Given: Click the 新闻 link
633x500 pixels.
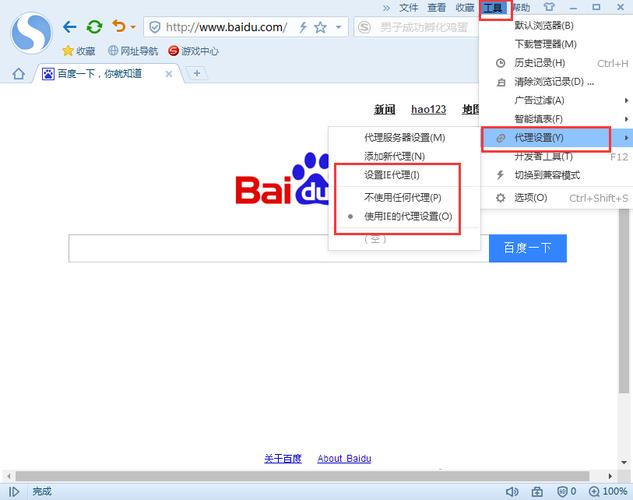Looking at the screenshot, I should pyautogui.click(x=384, y=109).
